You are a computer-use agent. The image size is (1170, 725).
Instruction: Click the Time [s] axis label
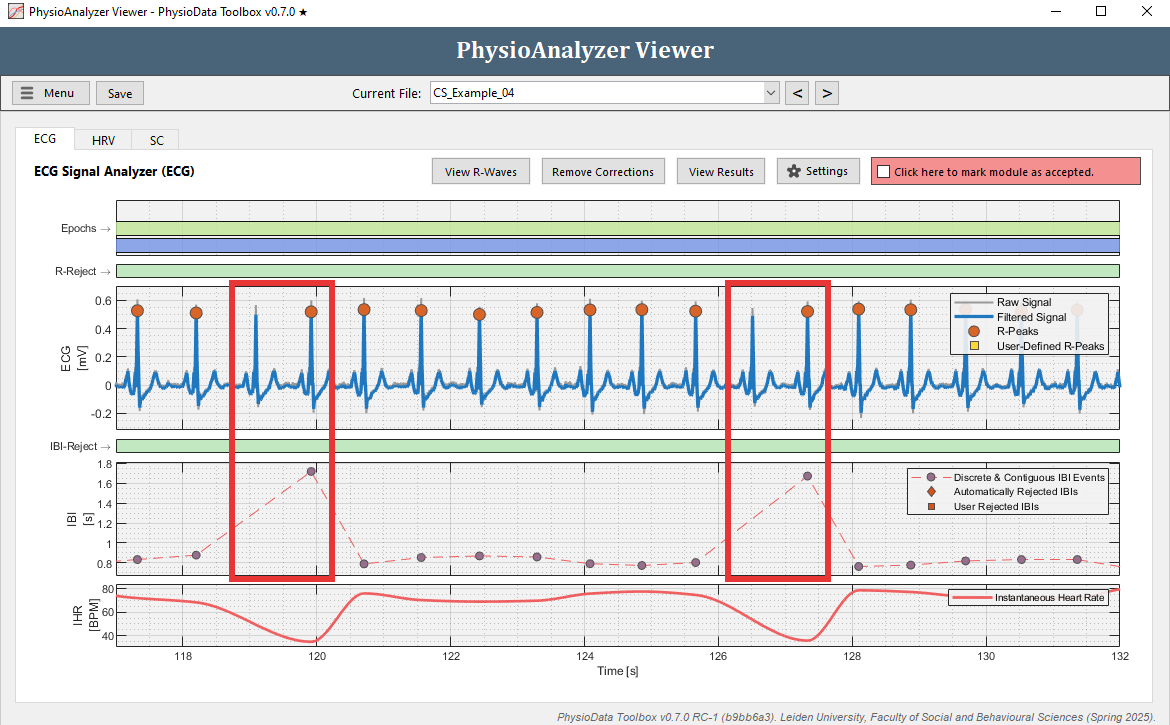pyautogui.click(x=618, y=671)
